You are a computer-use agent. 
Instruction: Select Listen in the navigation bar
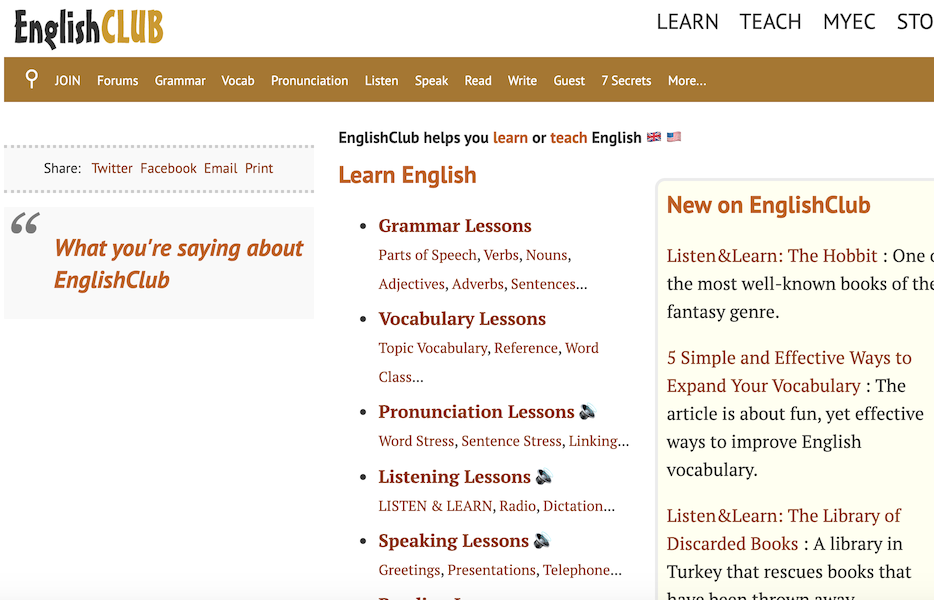[x=381, y=80]
